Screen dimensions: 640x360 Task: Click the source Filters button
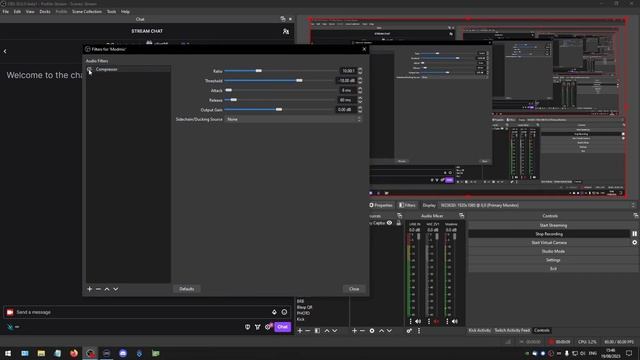pos(407,205)
